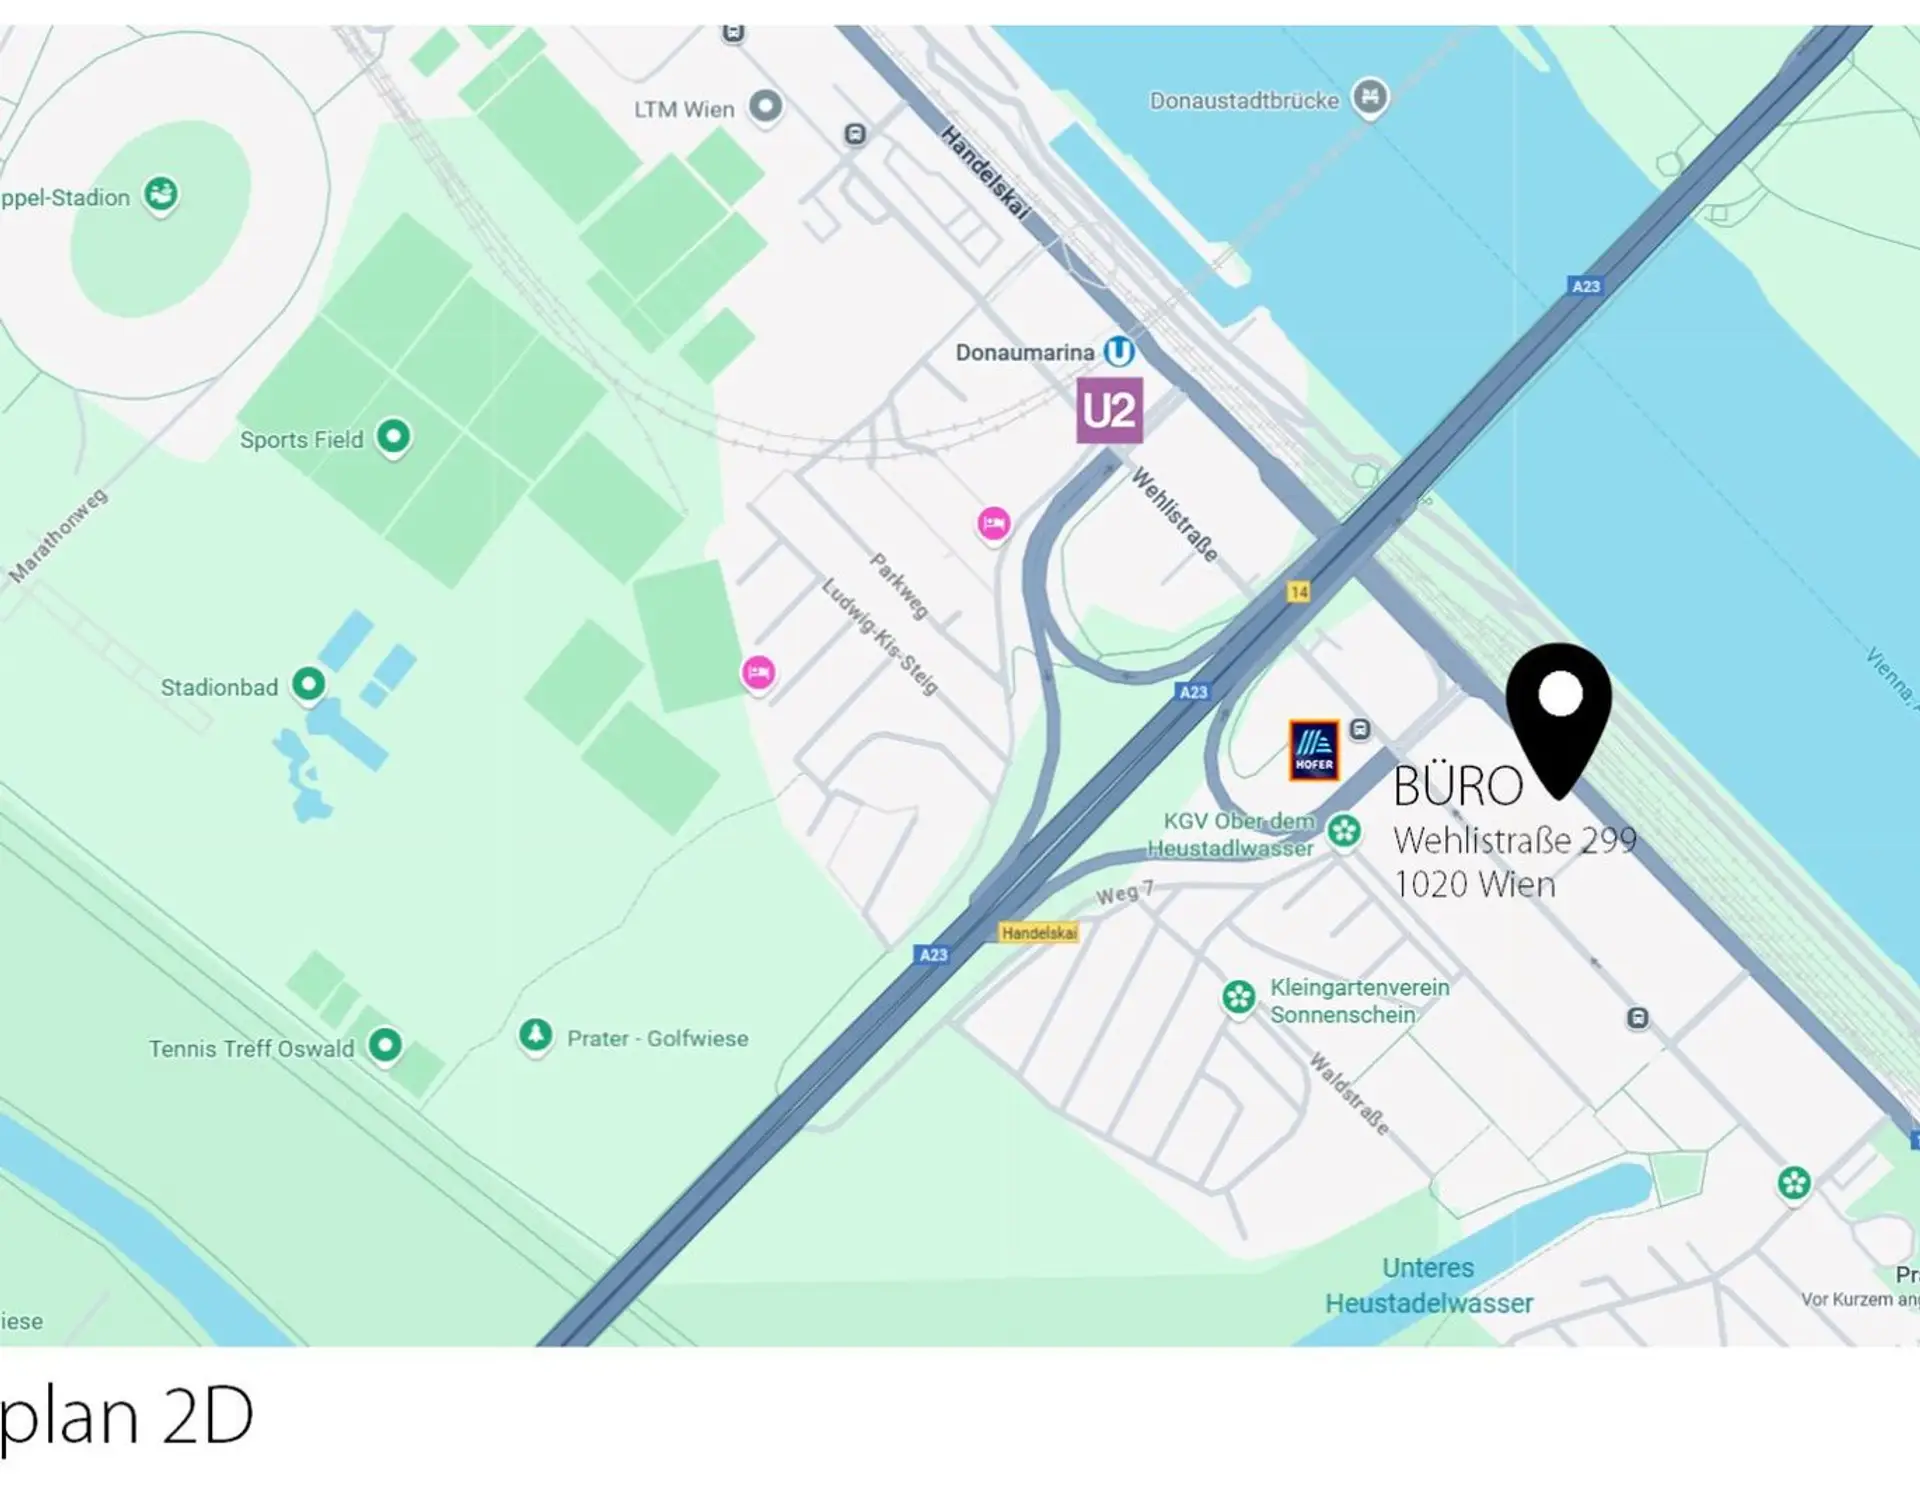The image size is (1920, 1486).
Task: Click the Tennis Treff Oswald marker
Action: pos(385,1047)
